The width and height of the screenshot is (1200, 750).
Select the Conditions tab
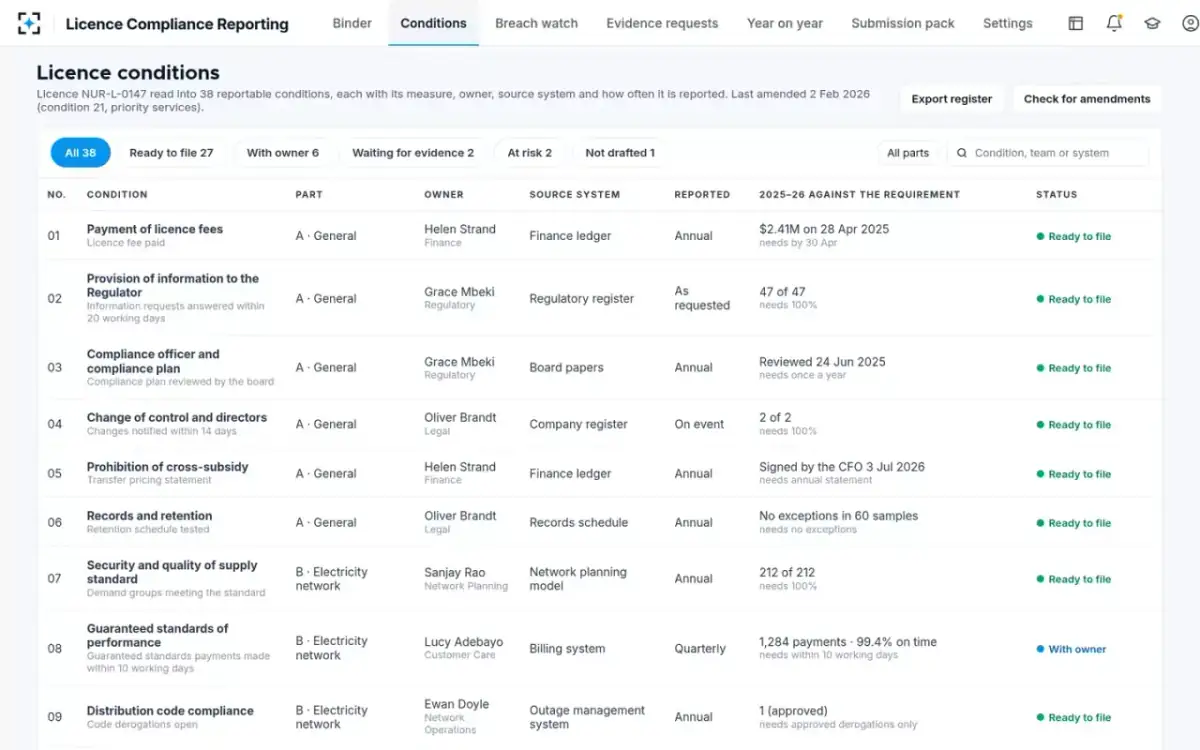pyautogui.click(x=433, y=23)
